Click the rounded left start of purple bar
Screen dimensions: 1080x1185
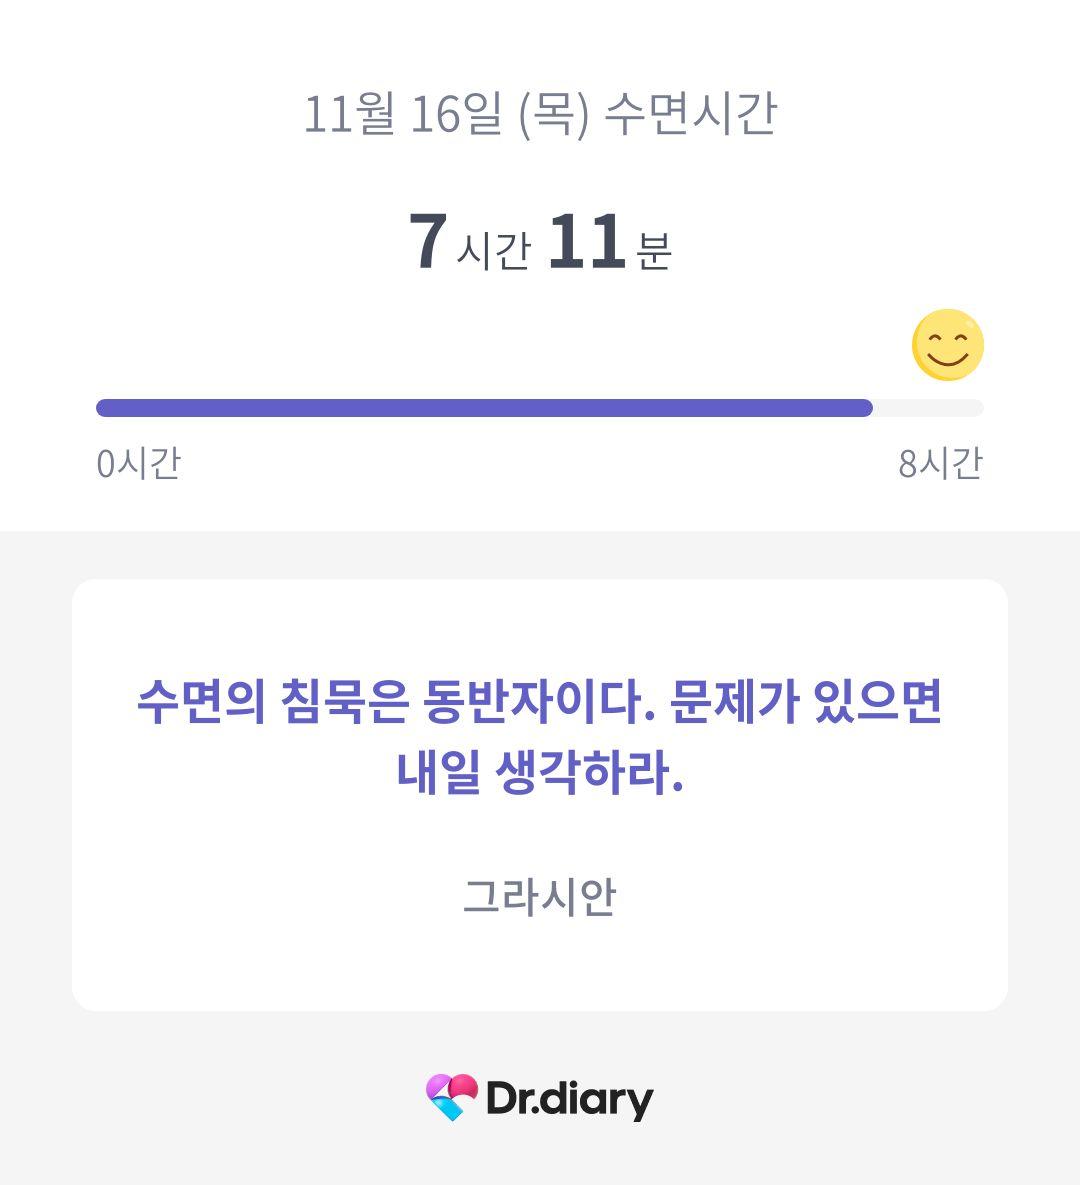[105, 408]
